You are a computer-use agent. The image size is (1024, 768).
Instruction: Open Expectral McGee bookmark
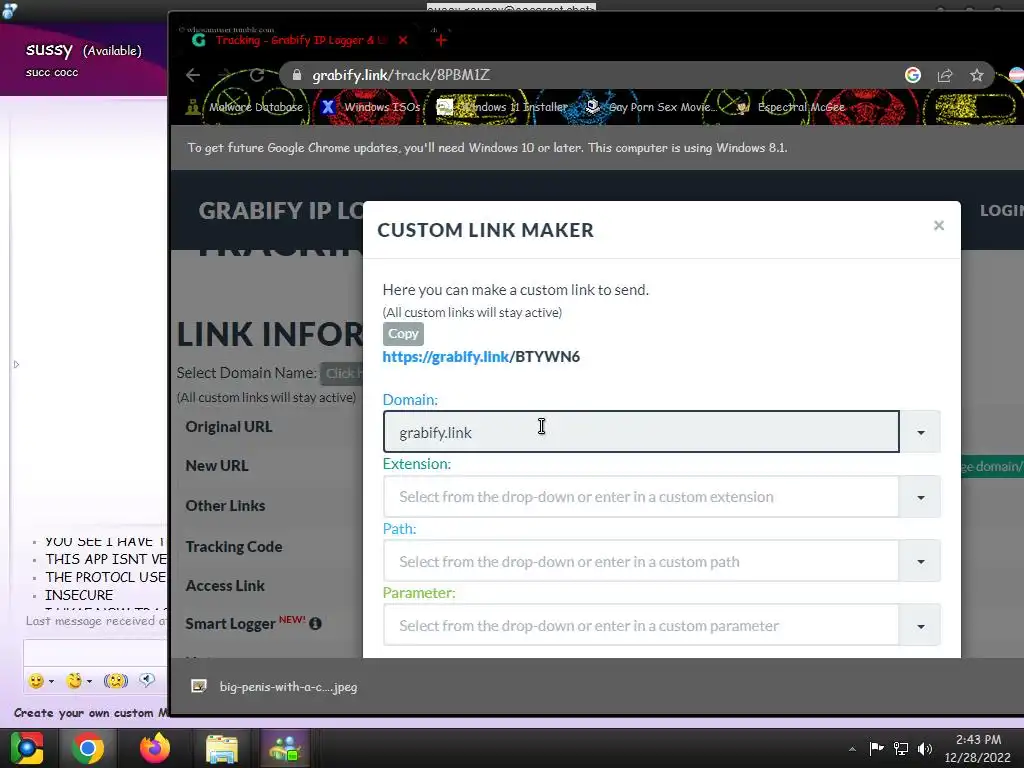(790, 106)
